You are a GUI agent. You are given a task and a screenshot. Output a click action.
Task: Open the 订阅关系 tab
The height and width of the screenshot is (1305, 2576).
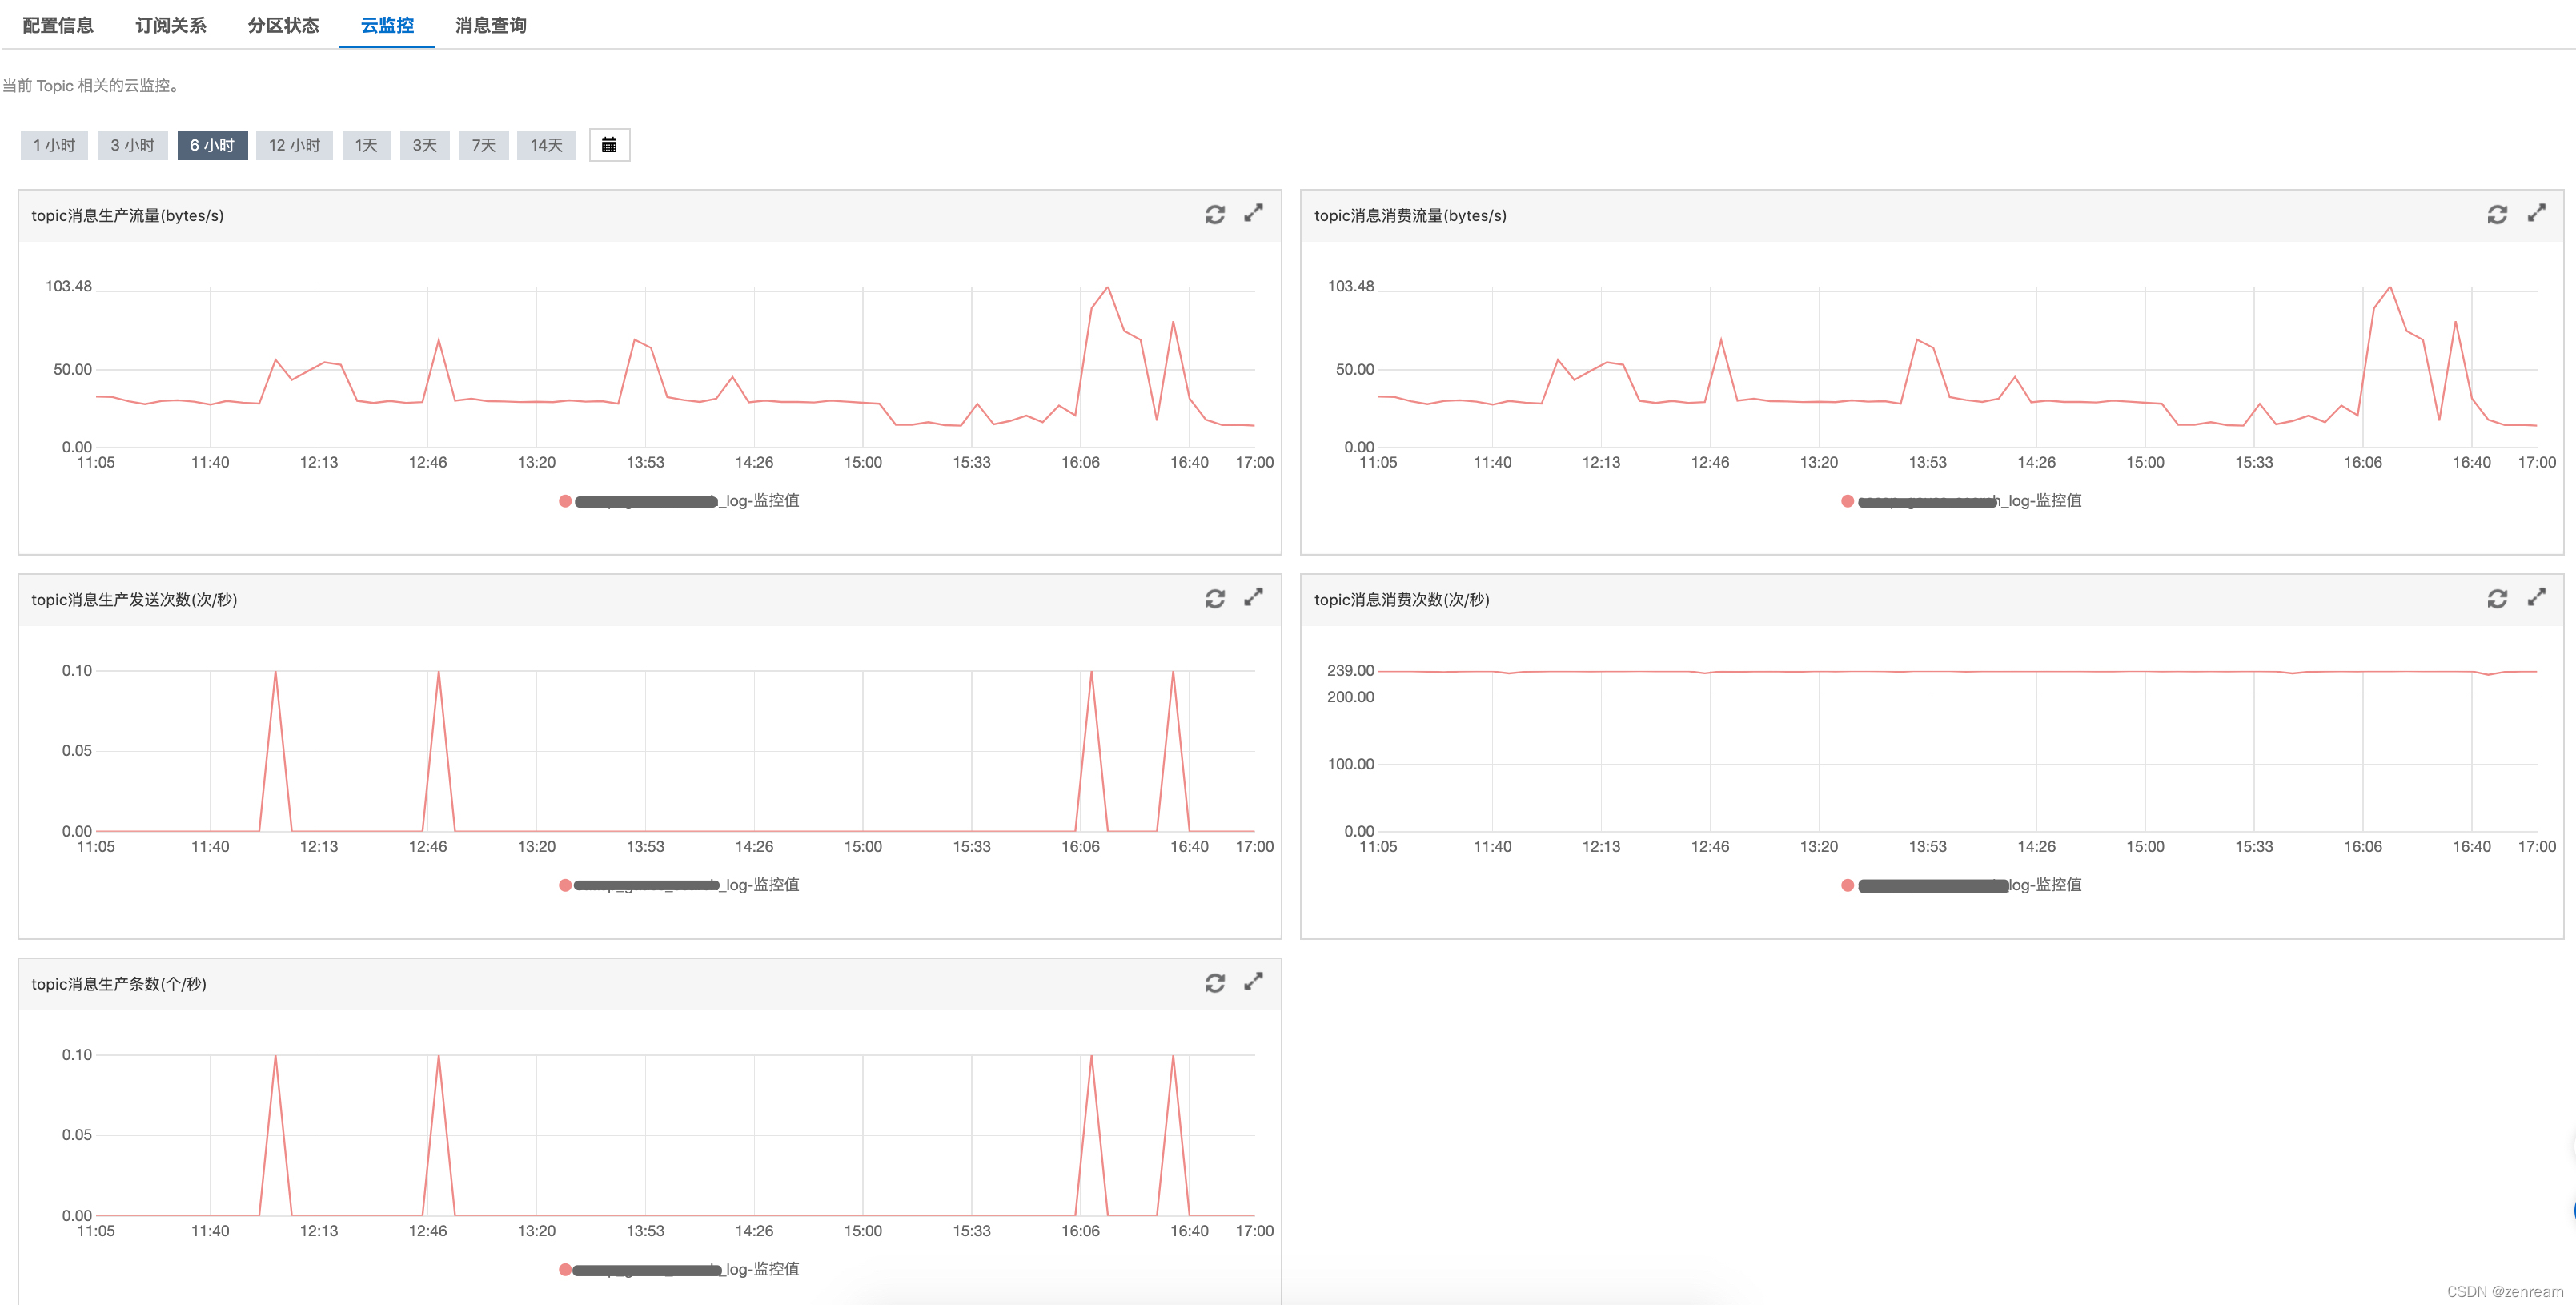(171, 25)
